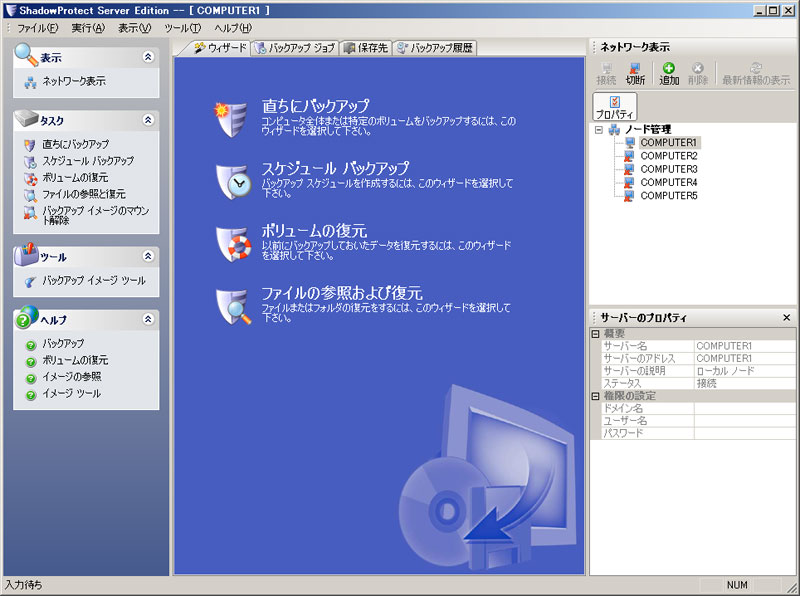Click the スケジュール バックアップ icon in タスク panel
This screenshot has height=596, width=800.
(x=30, y=162)
